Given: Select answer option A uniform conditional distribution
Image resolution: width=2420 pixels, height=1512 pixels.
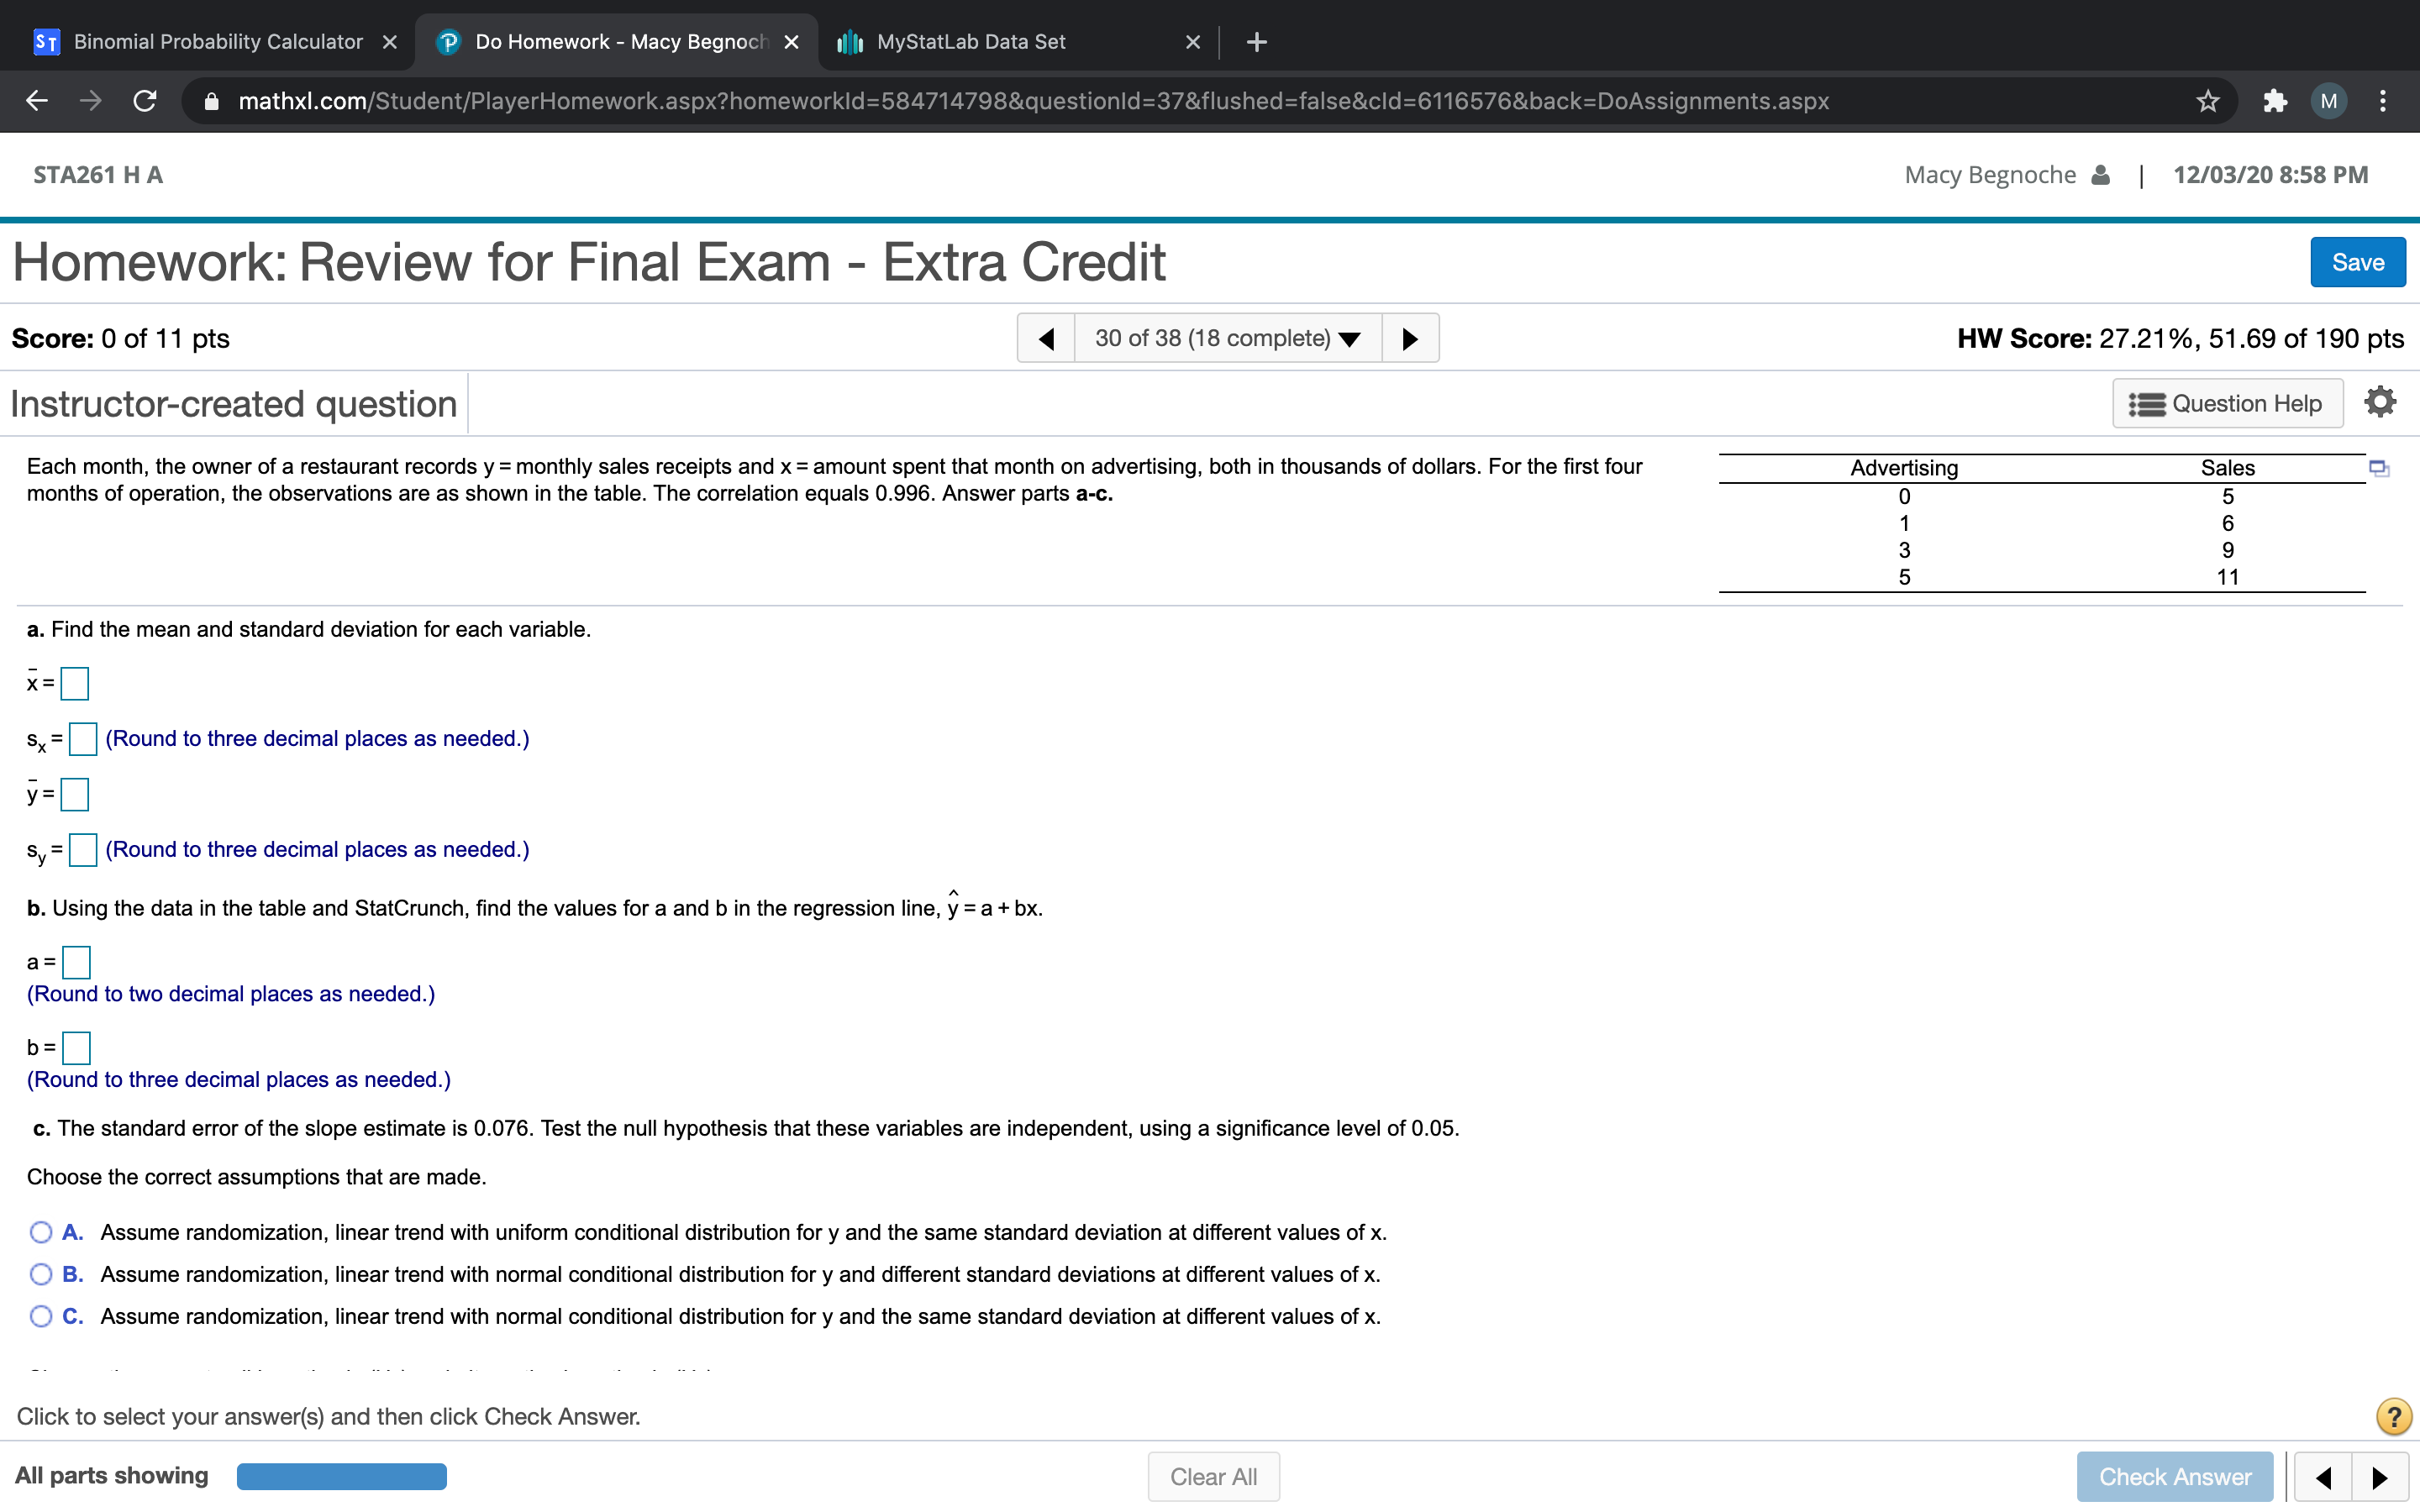Looking at the screenshot, I should click(x=41, y=1232).
